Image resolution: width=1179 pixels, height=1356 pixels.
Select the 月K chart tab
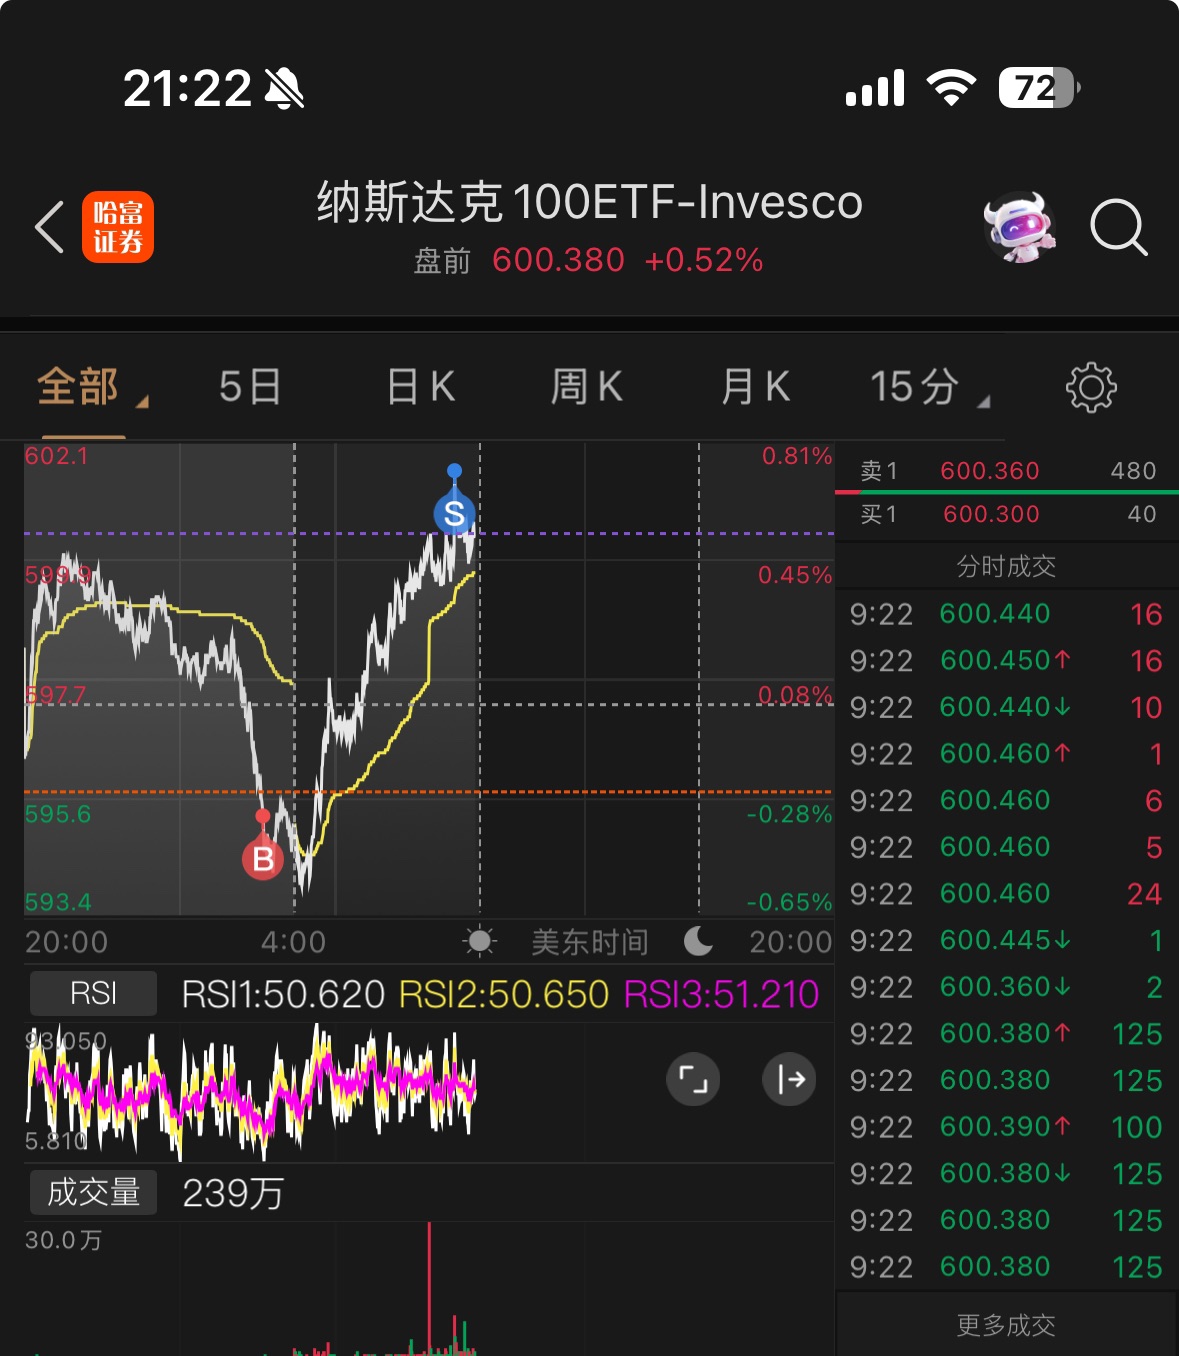pos(756,387)
